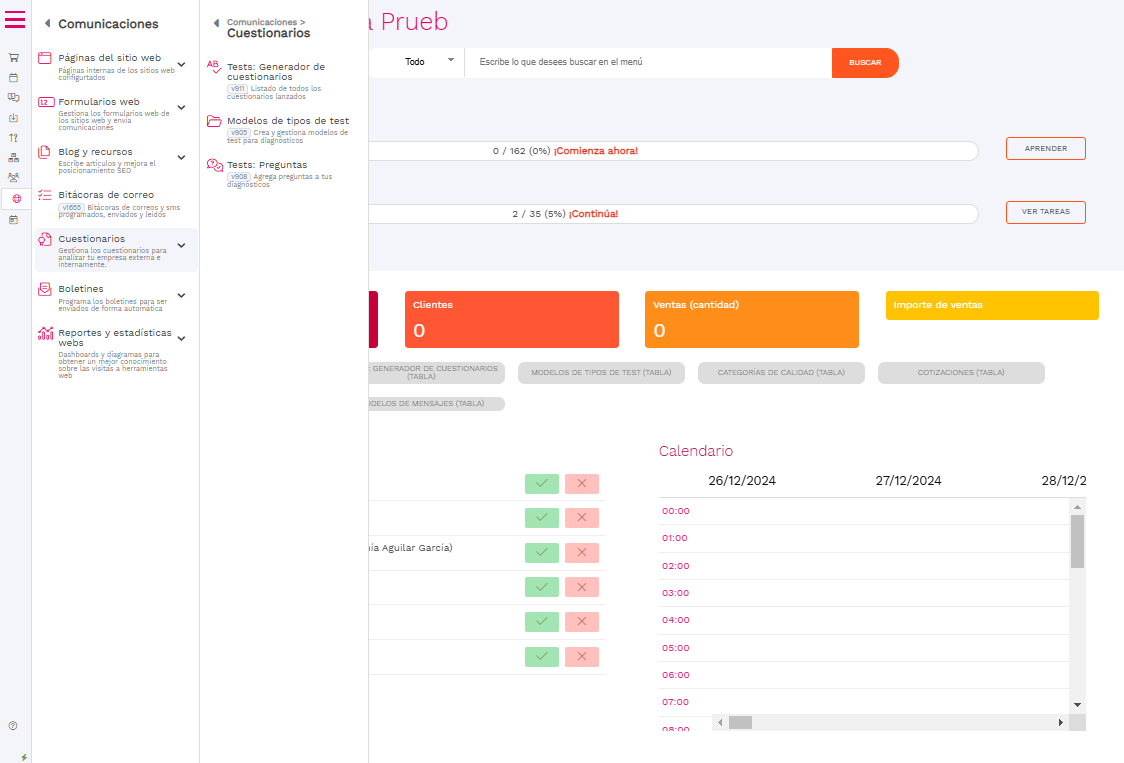Click the Tests: Preguntas chat icon
1124x763 pixels.
[x=214, y=166]
